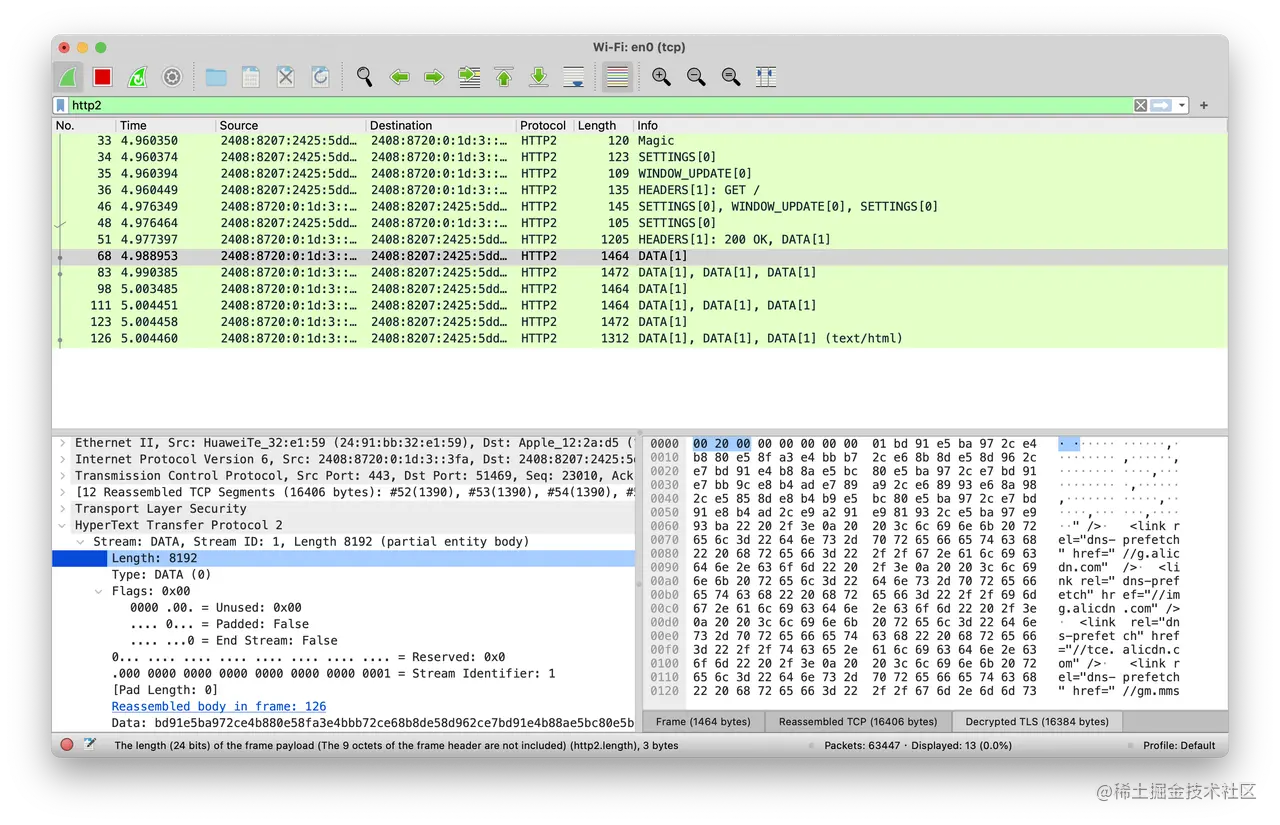Follow Reassembled body in frame 126 link
This screenshot has width=1280, height=825.
click(219, 707)
